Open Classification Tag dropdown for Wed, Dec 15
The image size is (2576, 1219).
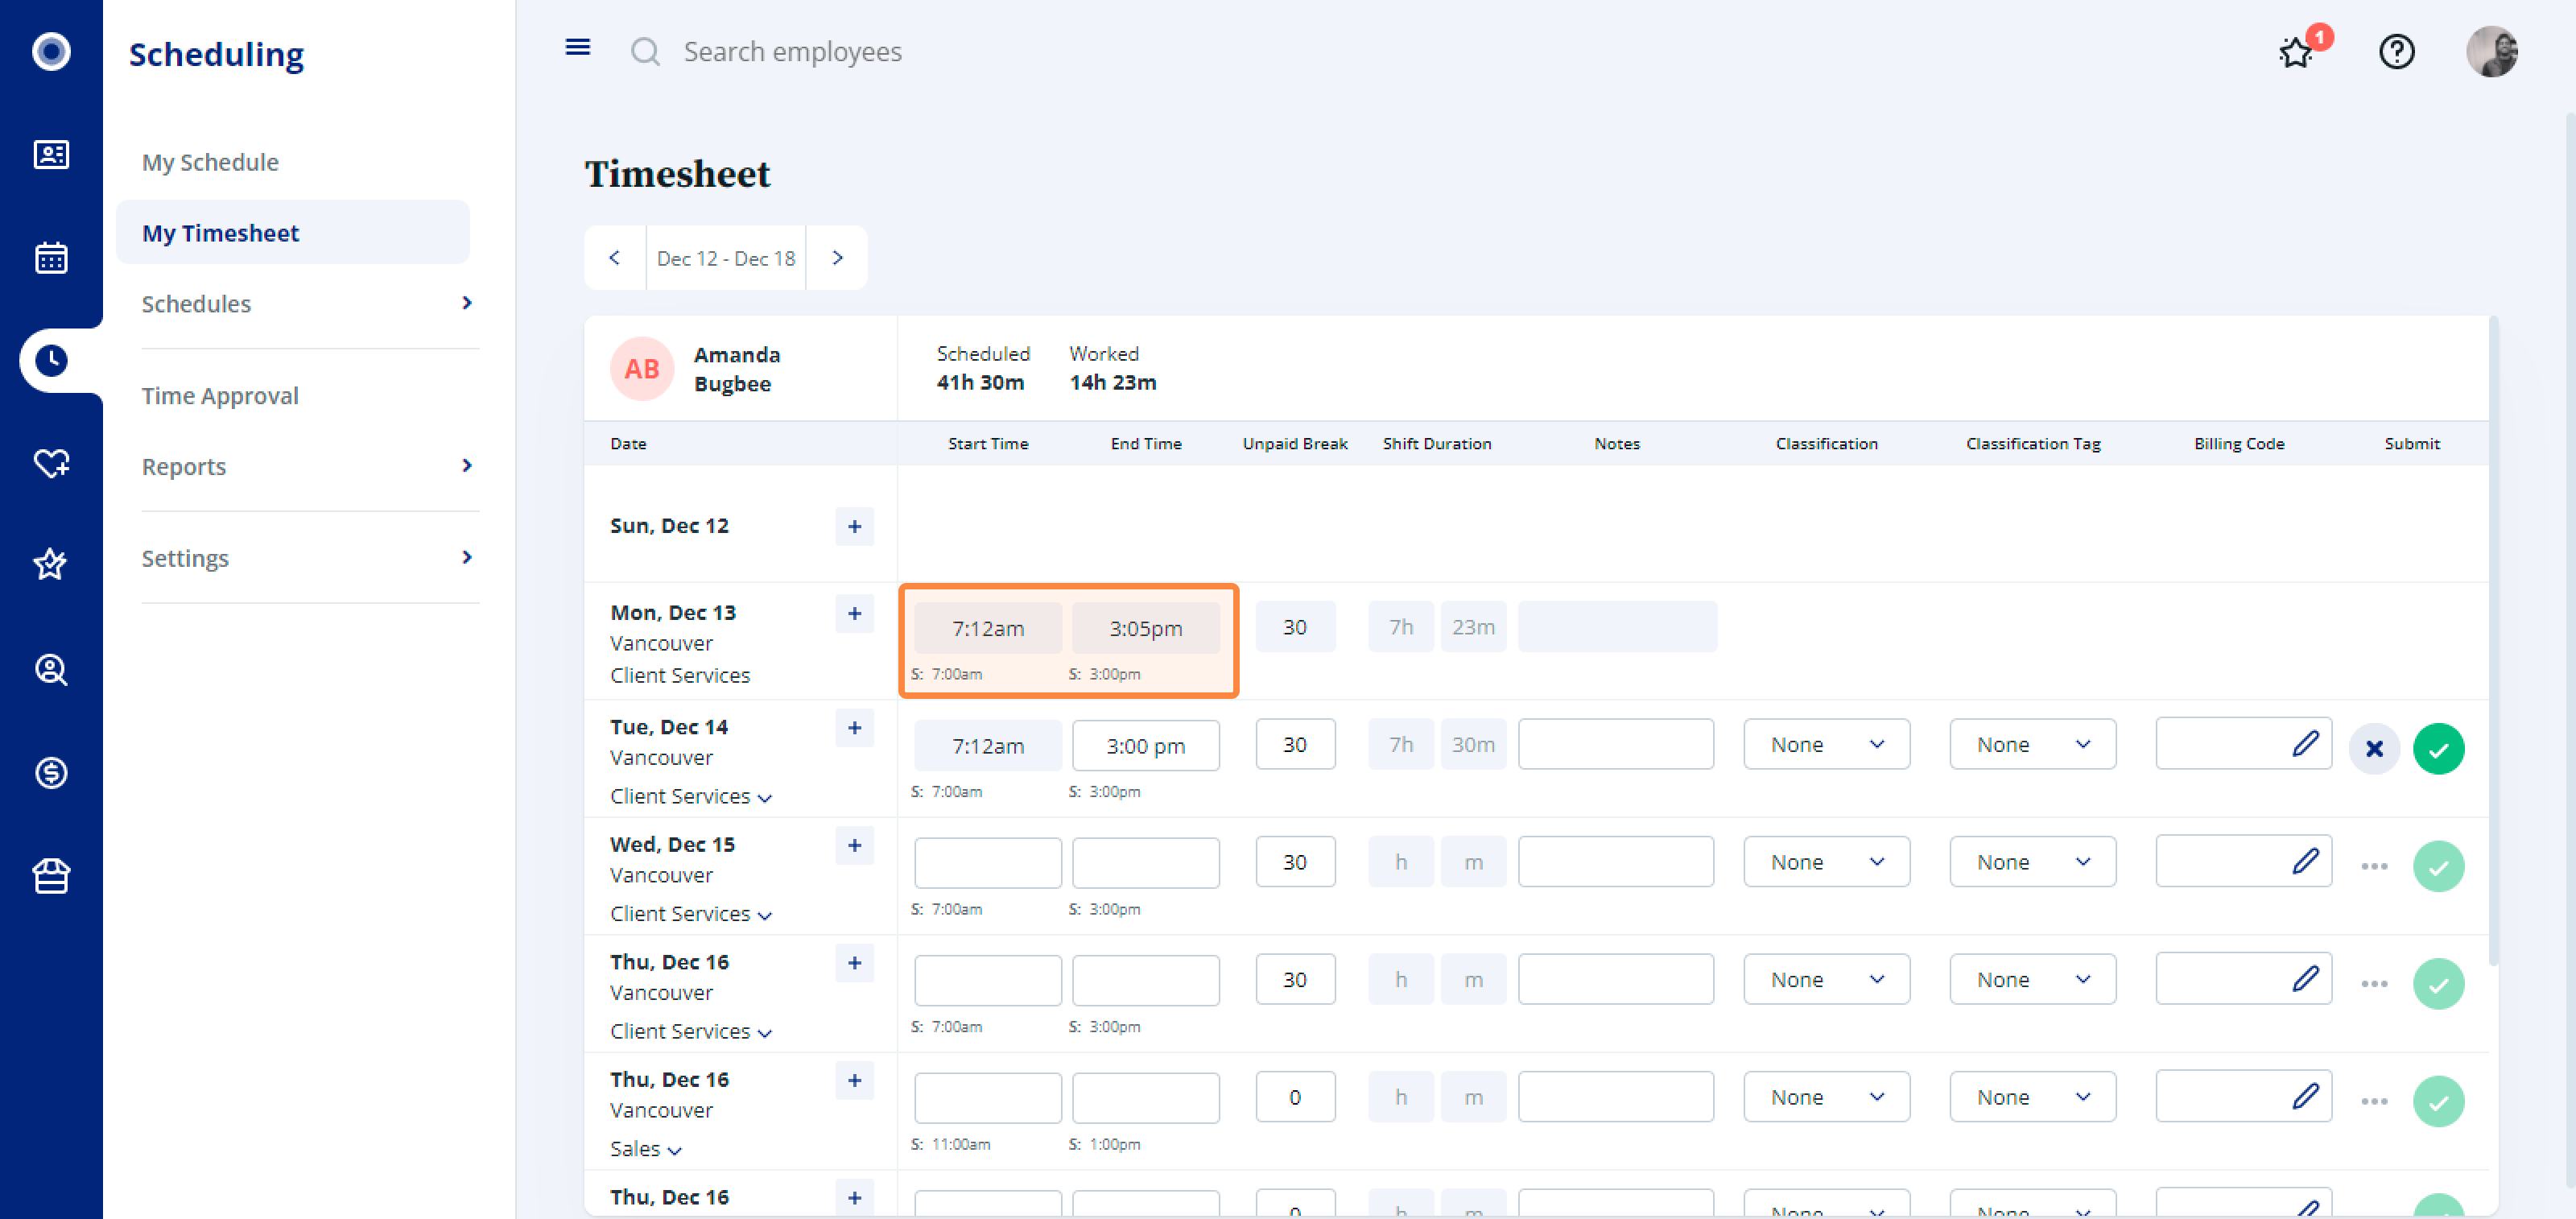coord(2032,861)
